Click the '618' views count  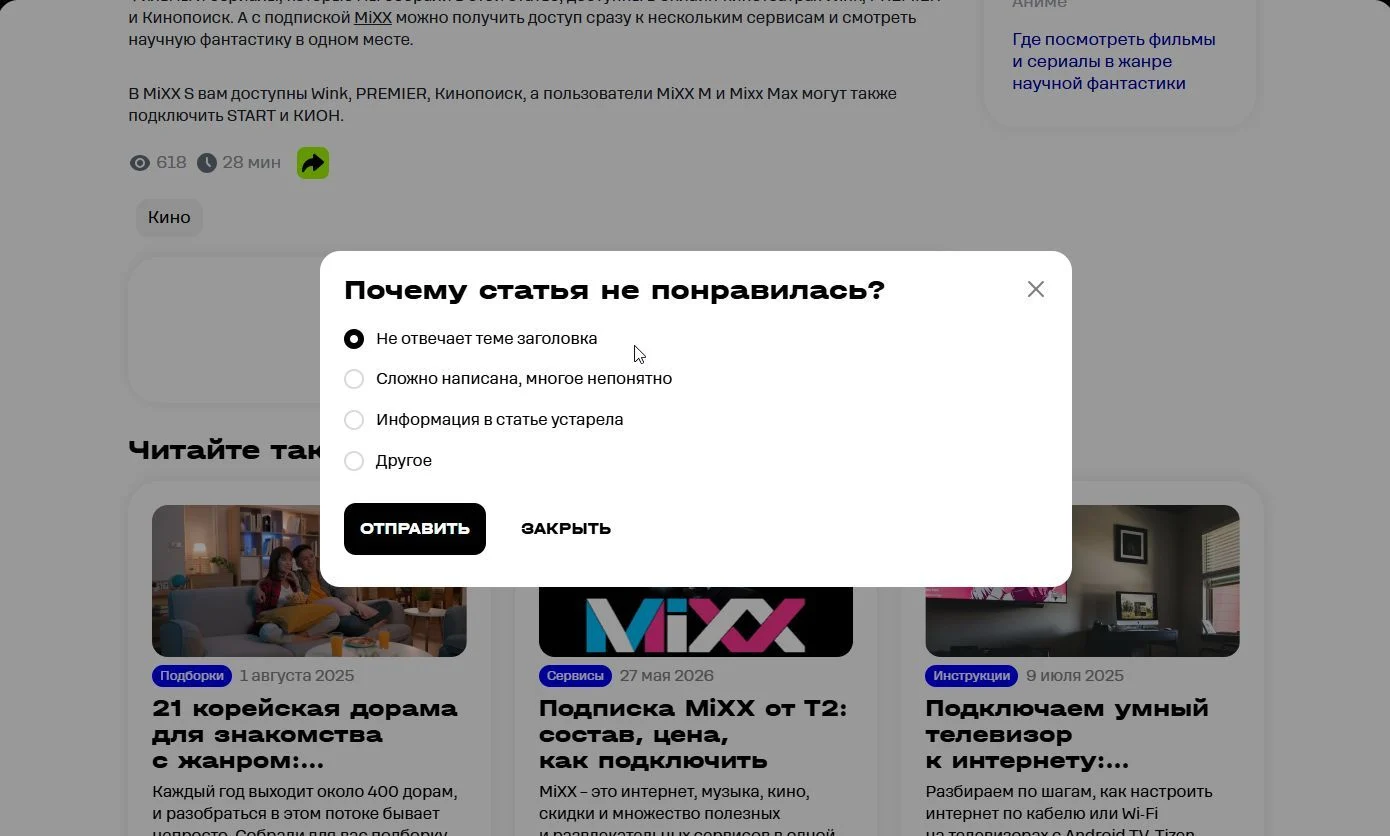point(171,163)
